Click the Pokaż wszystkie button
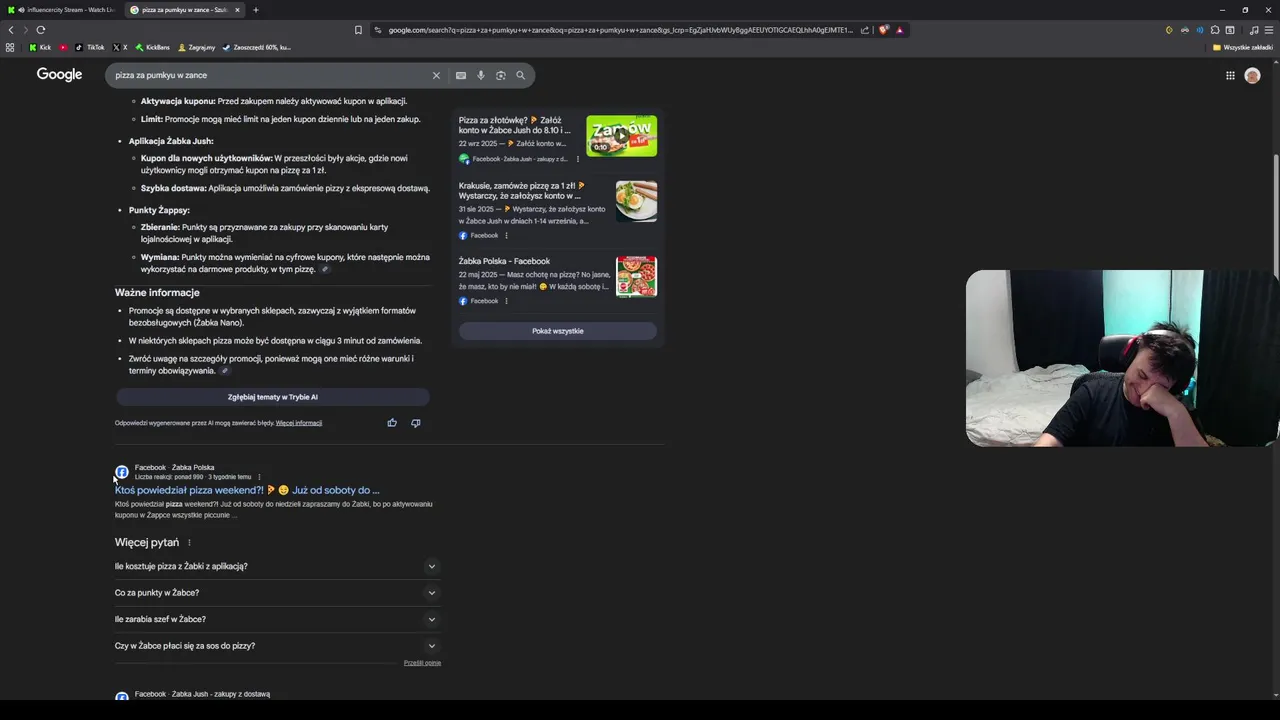This screenshot has height=720, width=1280. click(x=558, y=331)
